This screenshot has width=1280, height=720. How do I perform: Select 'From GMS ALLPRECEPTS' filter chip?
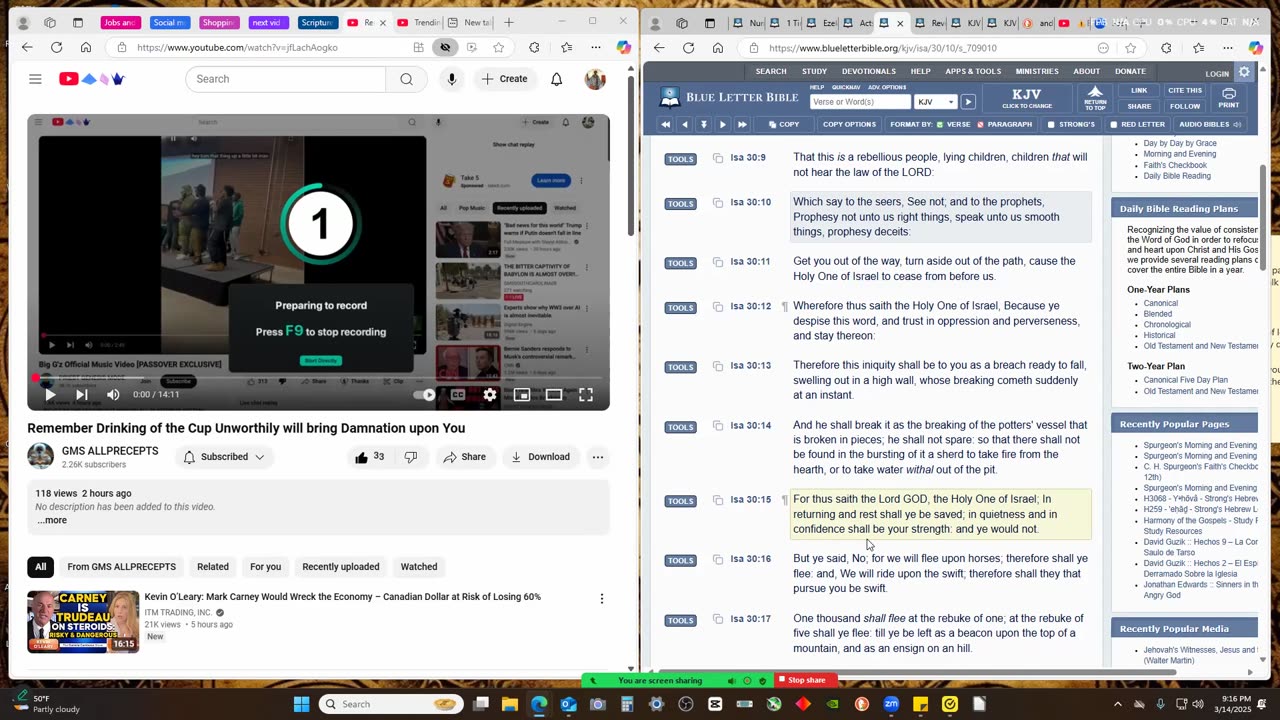point(122,567)
